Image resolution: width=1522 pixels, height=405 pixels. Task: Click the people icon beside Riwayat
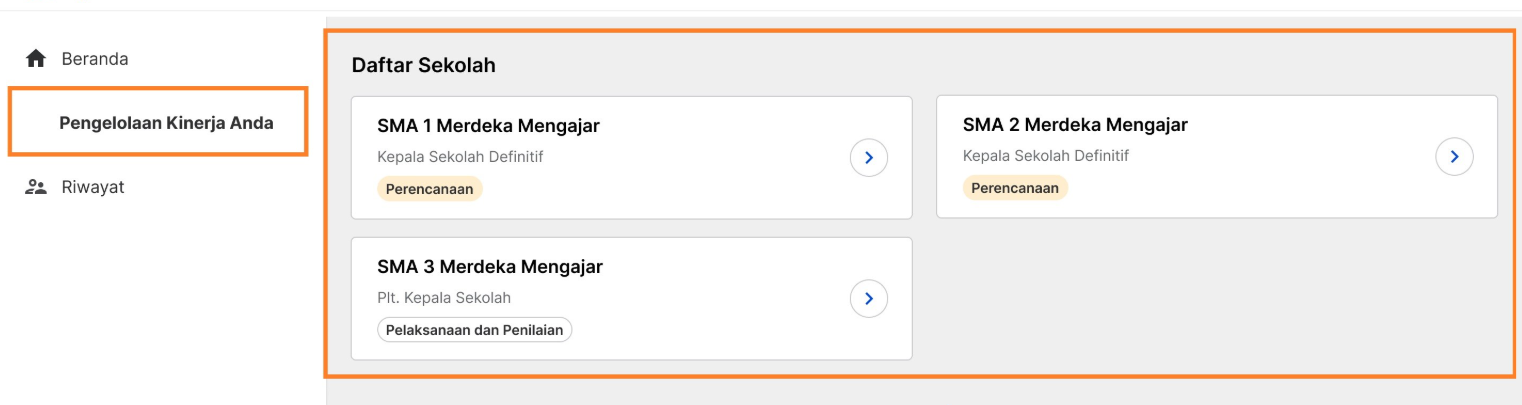pos(36,187)
